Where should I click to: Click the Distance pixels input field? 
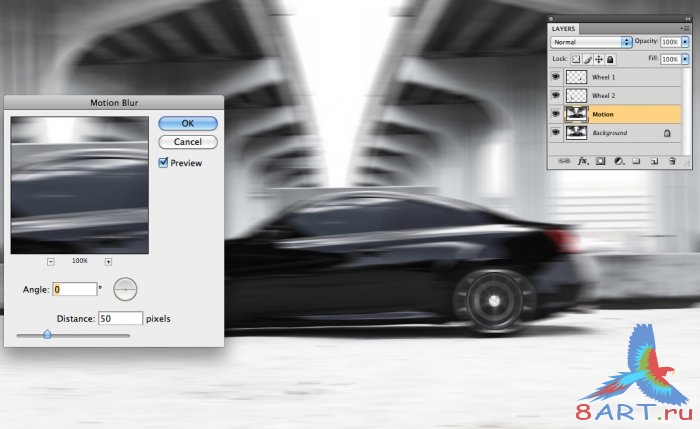pos(120,318)
